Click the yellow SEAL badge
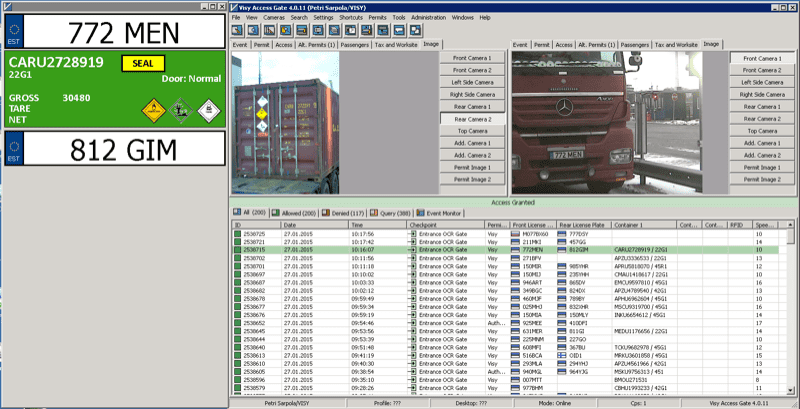Image resolution: width=800 pixels, height=409 pixels. [x=142, y=63]
